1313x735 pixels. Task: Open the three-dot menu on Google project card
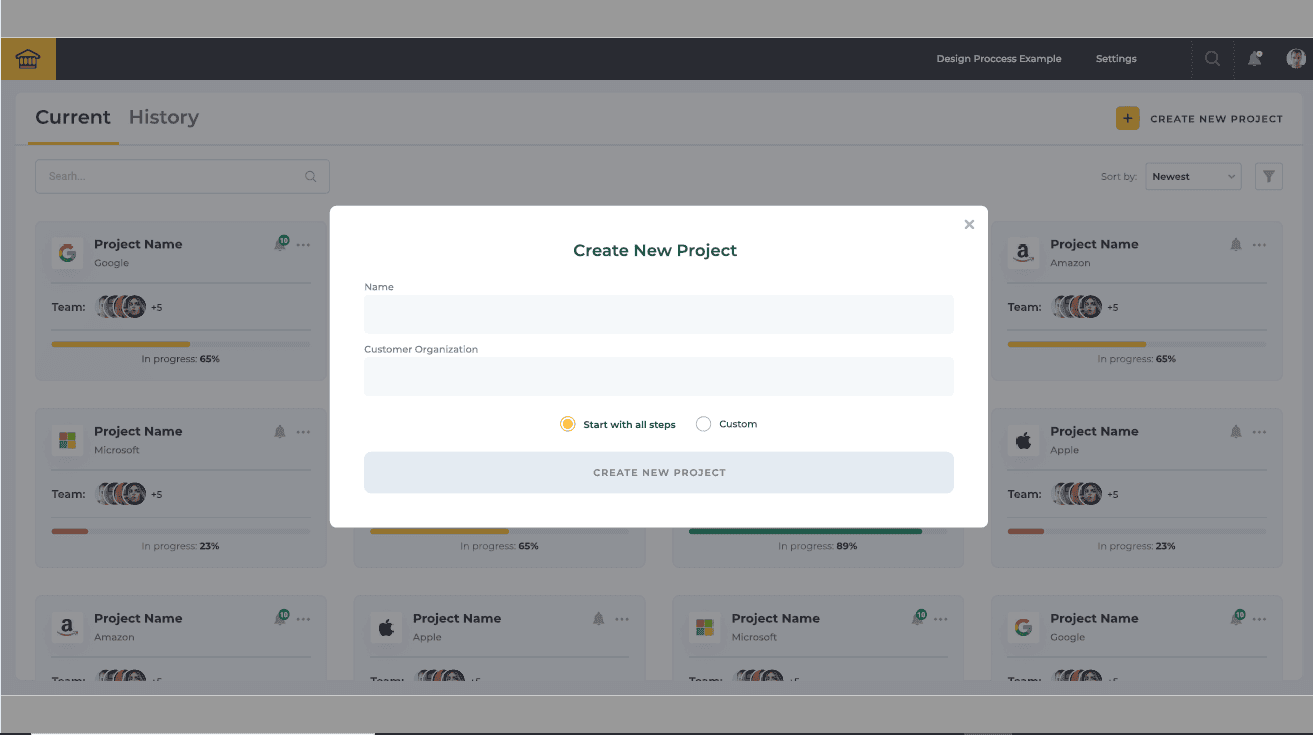[x=304, y=244]
